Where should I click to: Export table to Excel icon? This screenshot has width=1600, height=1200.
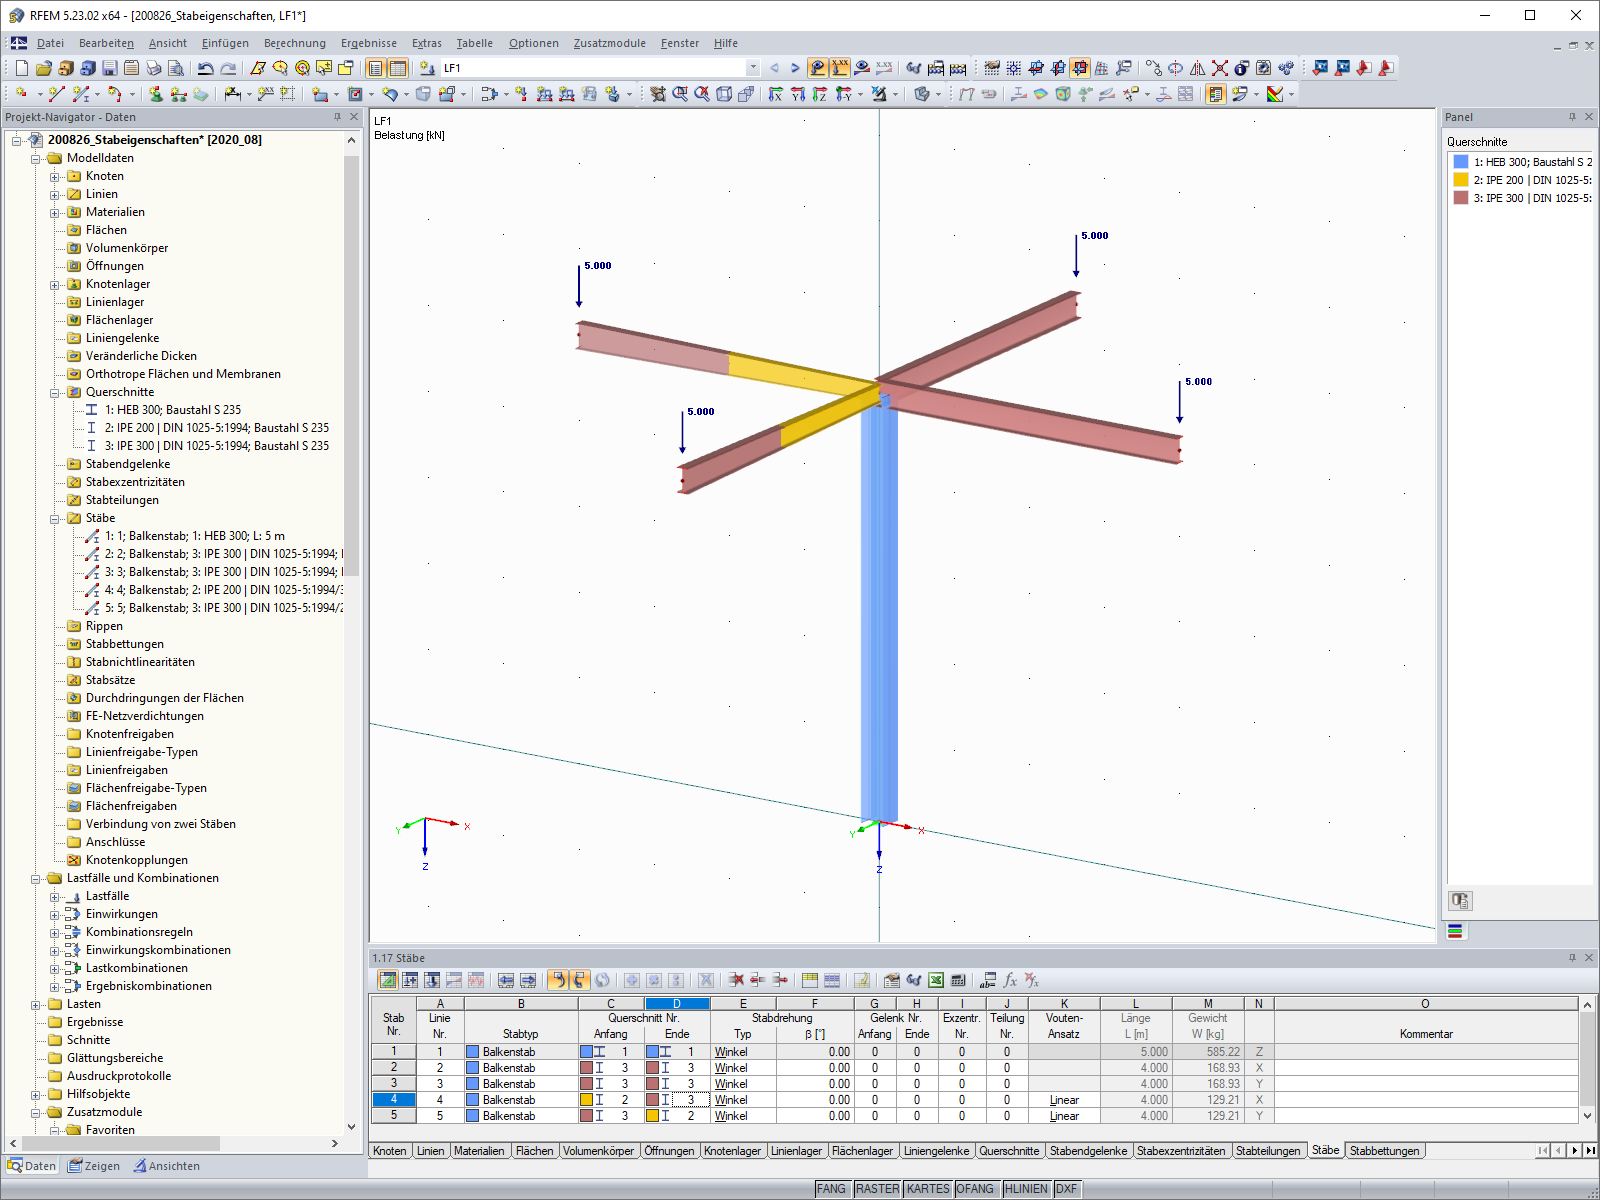(x=936, y=980)
